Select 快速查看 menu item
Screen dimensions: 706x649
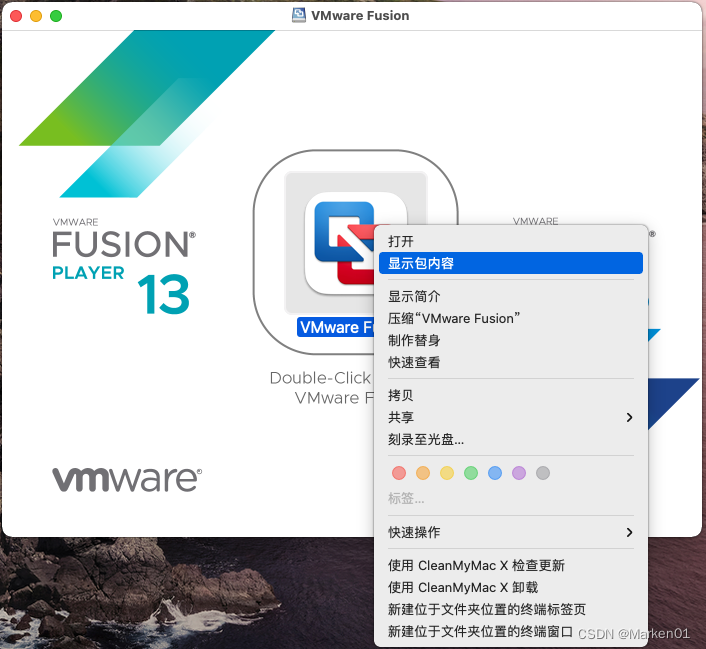coord(511,362)
